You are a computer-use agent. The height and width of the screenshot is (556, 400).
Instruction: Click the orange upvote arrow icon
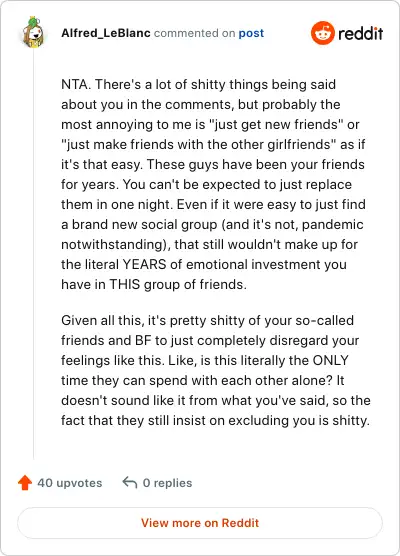click(25, 483)
